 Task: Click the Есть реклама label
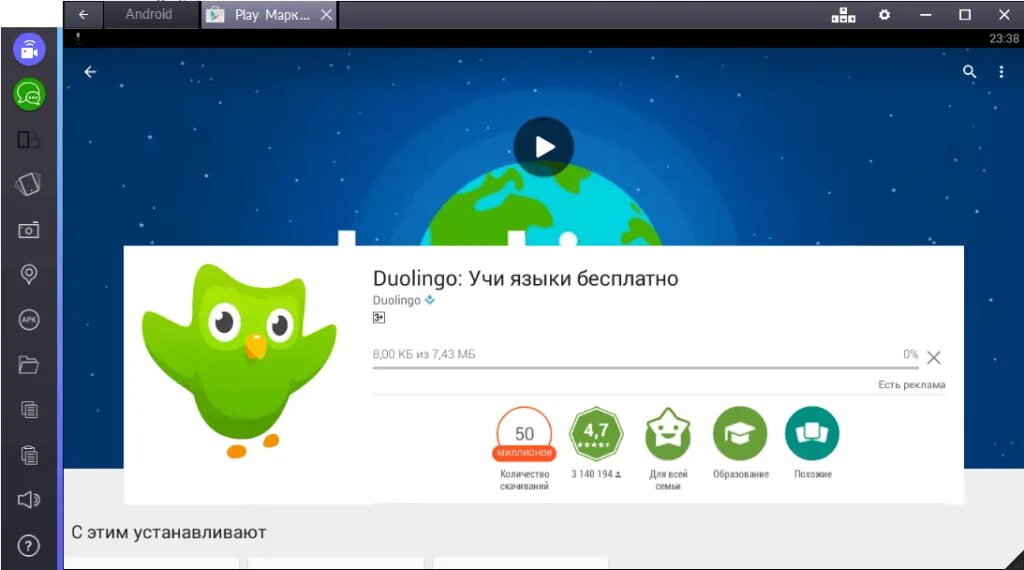(x=912, y=385)
